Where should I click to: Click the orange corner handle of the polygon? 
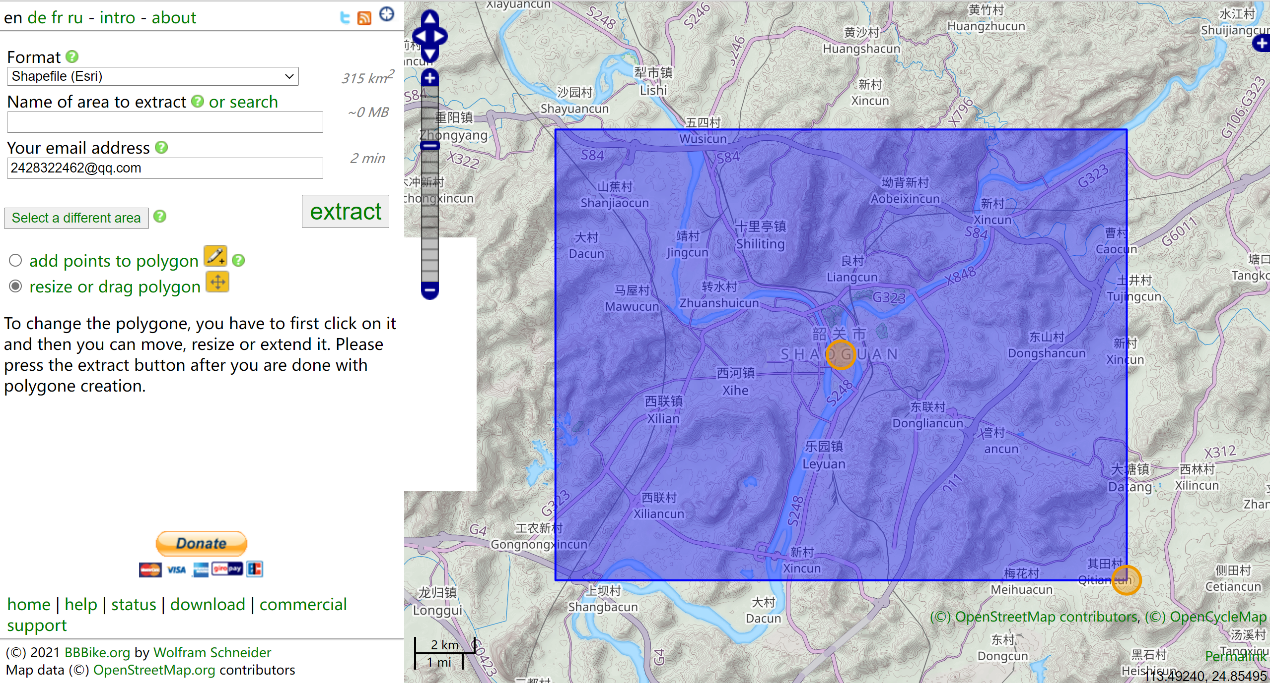(1127, 580)
